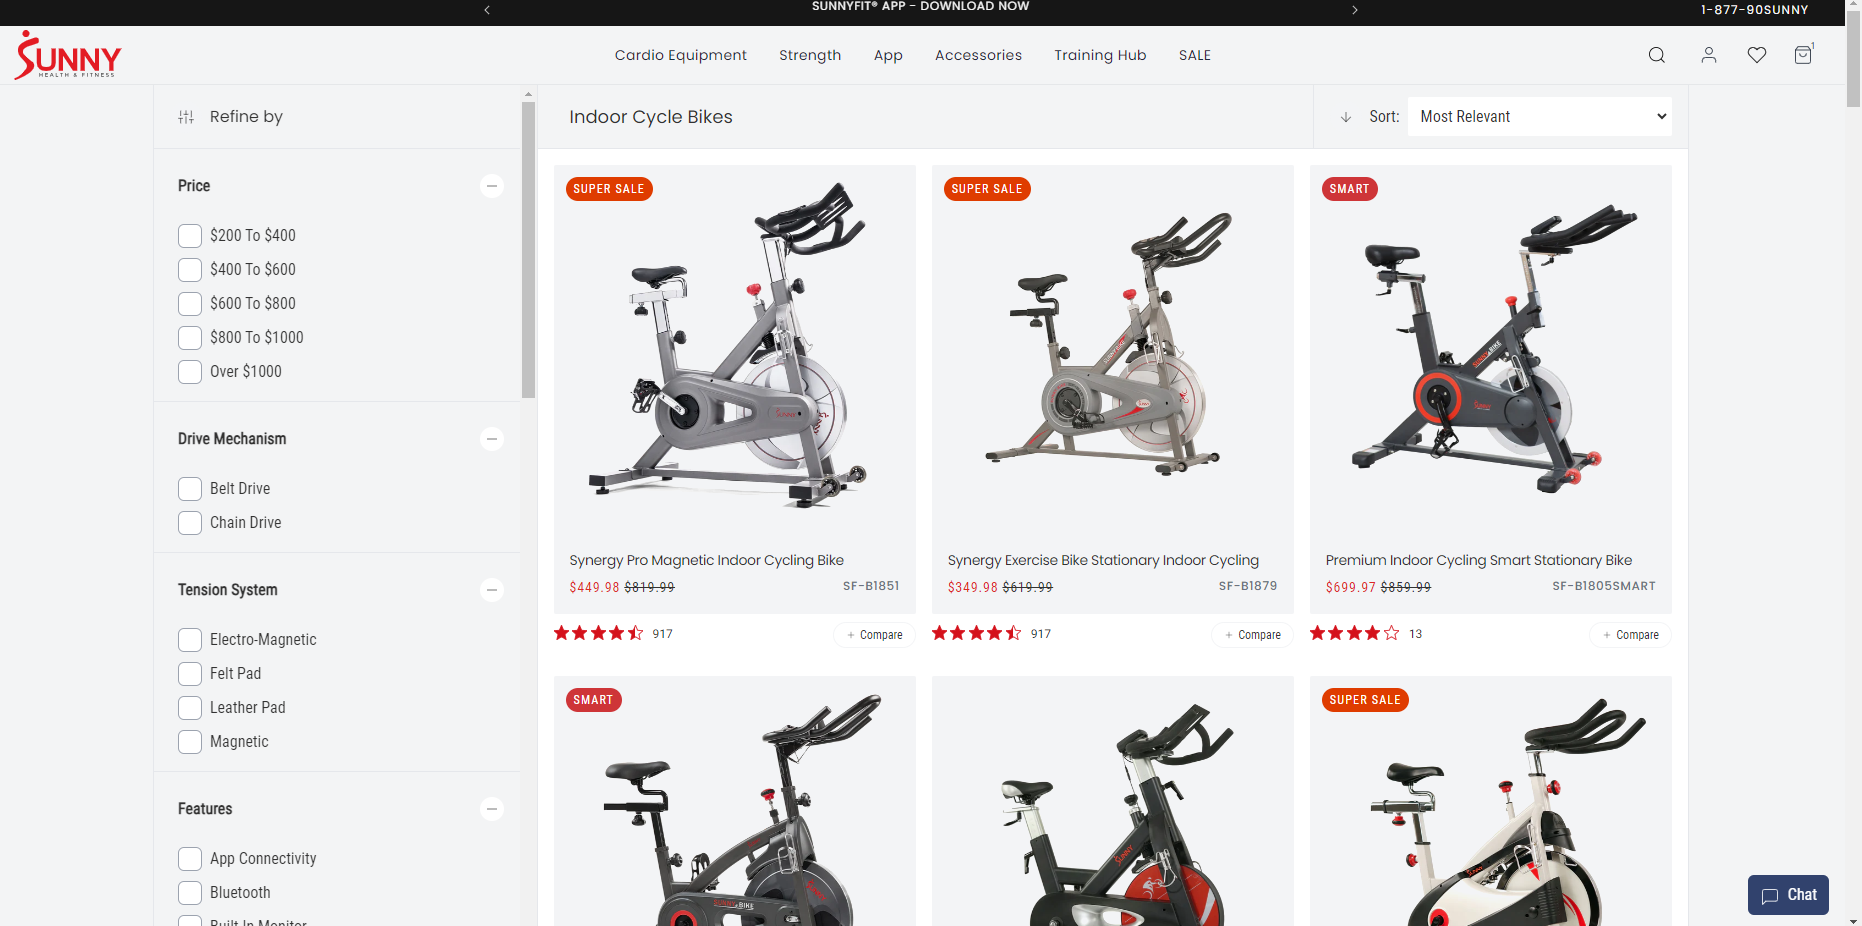Show previous announcement banner arrow
1862x926 pixels.
click(x=487, y=10)
